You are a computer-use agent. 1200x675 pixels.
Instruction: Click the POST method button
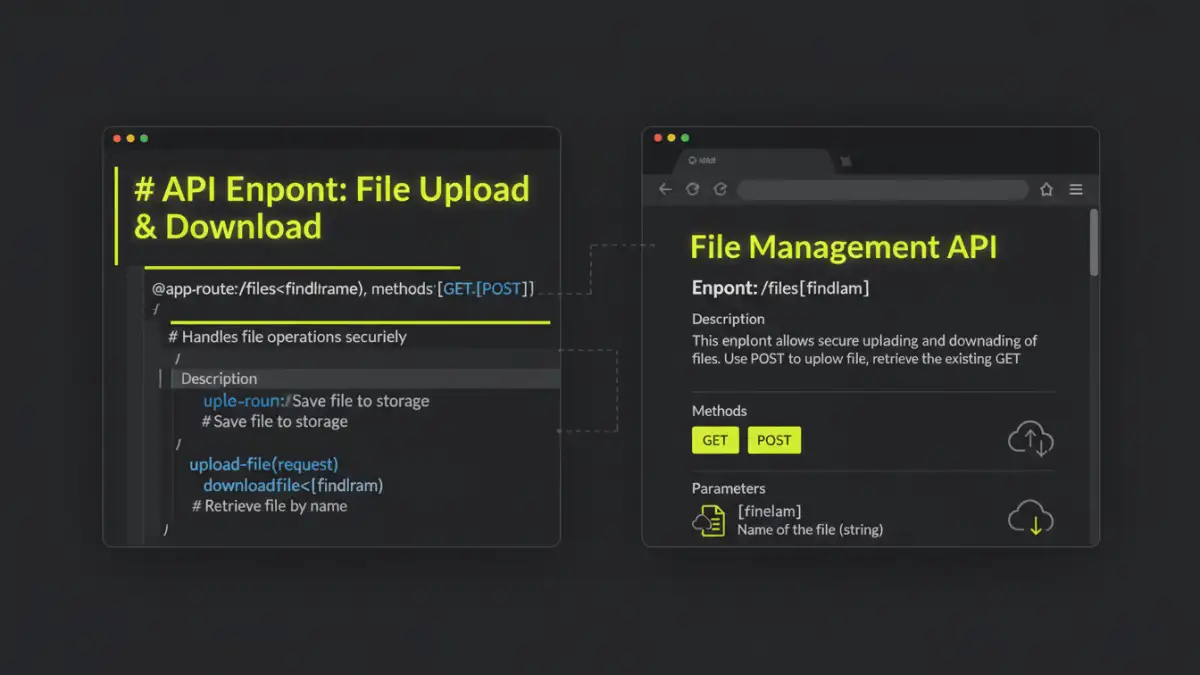pos(774,440)
